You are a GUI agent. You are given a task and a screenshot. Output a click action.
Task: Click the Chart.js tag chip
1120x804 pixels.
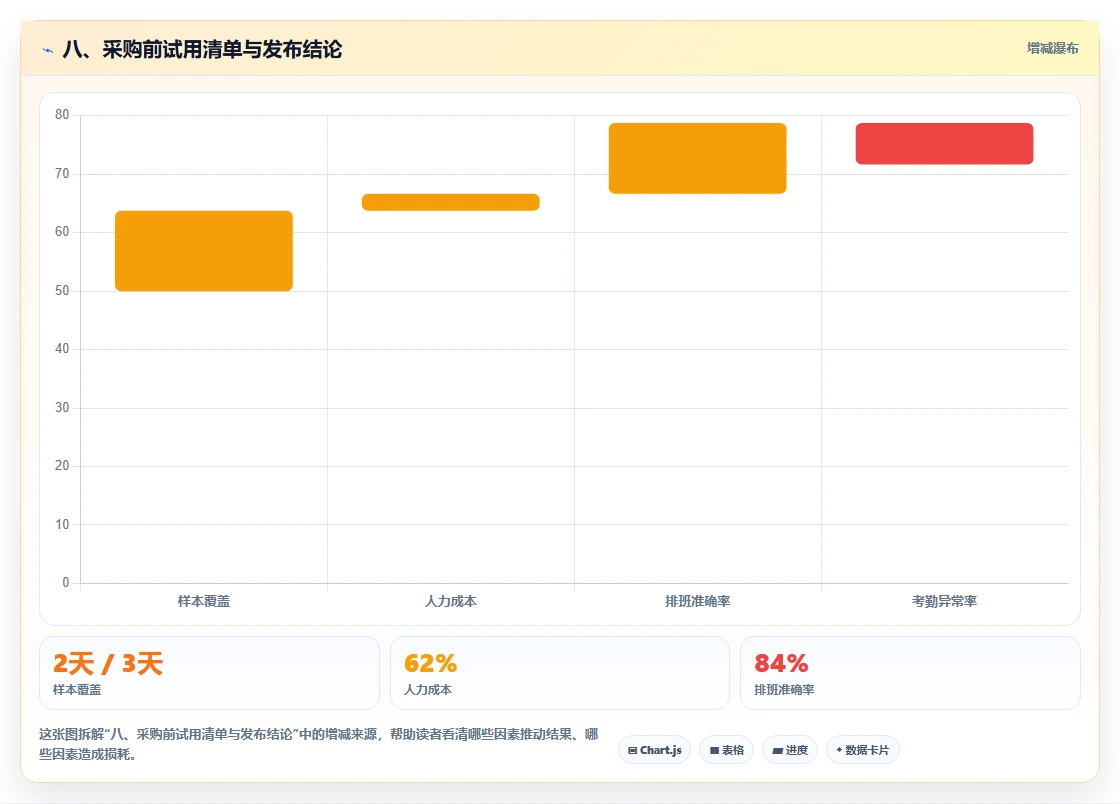point(654,750)
